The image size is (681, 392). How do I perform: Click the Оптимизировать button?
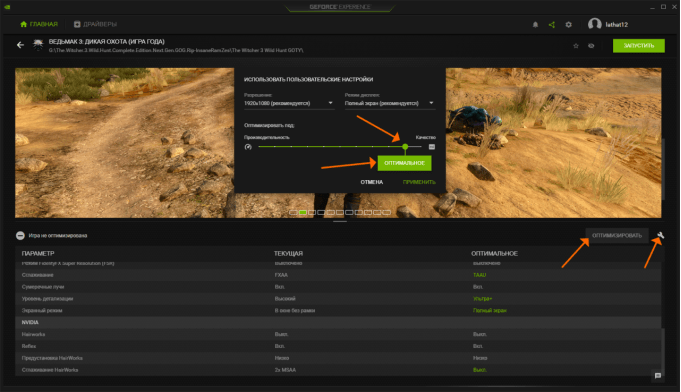617,235
